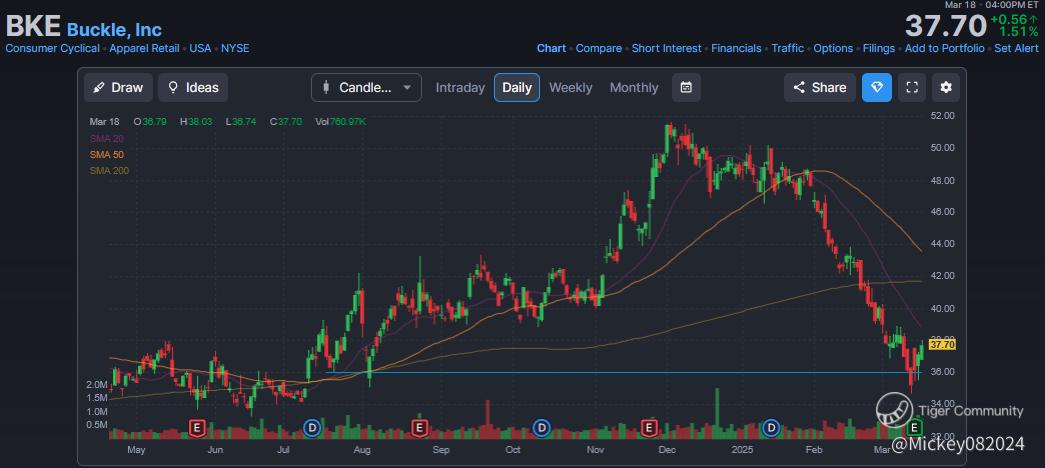Toggle the SMA 200 indicator label
The height and width of the screenshot is (468, 1045).
tap(109, 170)
